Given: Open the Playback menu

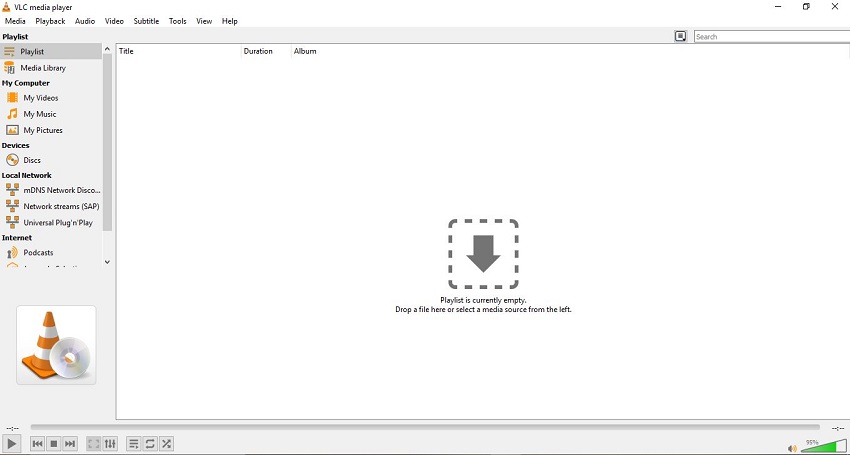Looking at the screenshot, I should click(x=50, y=21).
